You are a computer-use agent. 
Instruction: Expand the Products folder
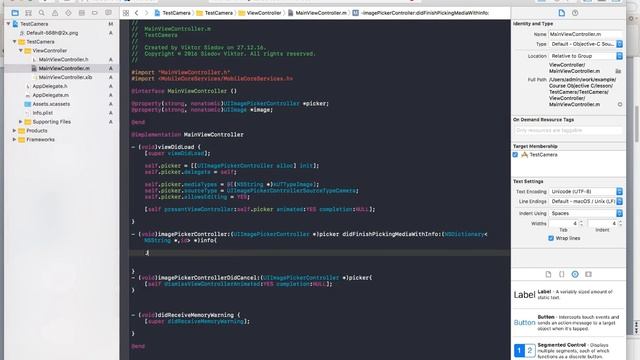tap(15, 131)
